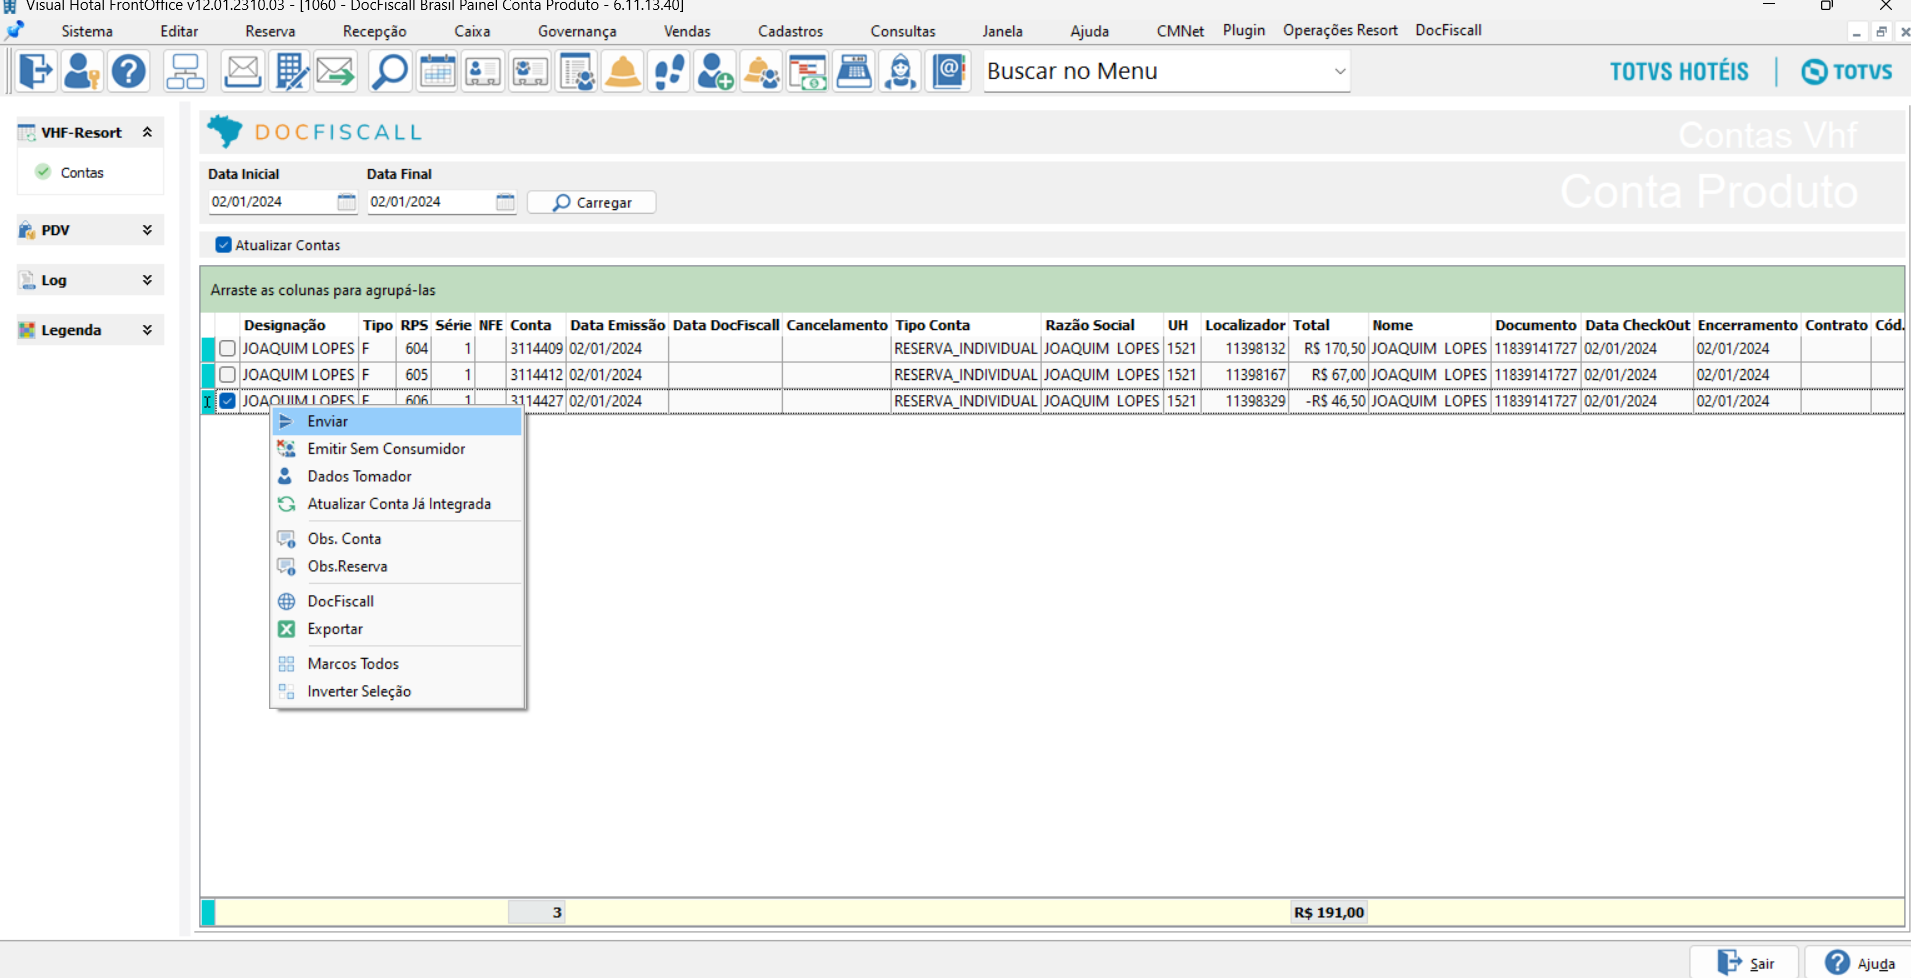Click the footprints toolbar icon
This screenshot has width=1911, height=978.
click(x=669, y=72)
